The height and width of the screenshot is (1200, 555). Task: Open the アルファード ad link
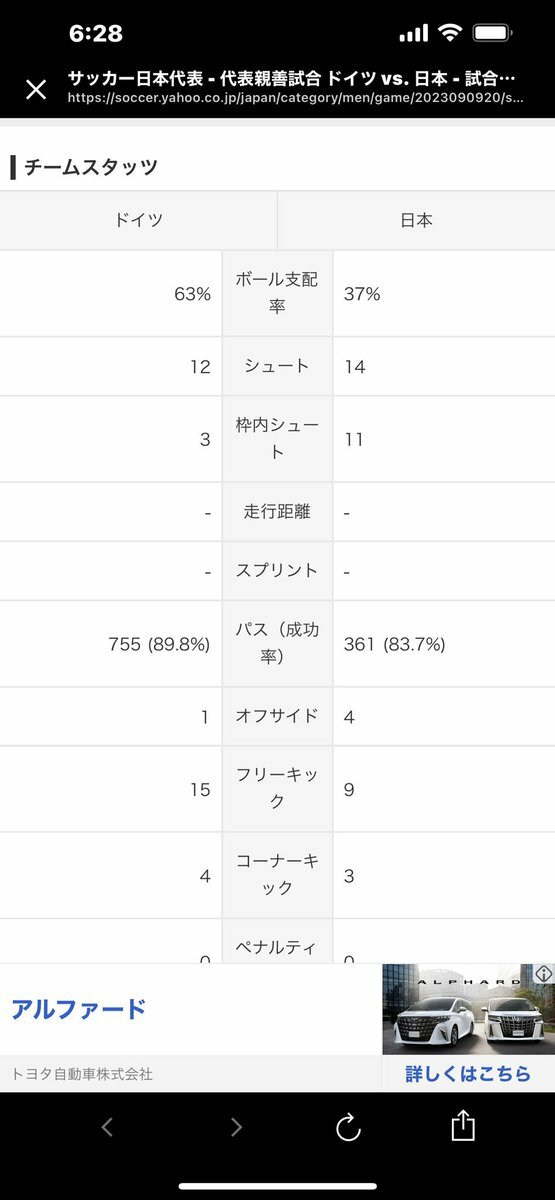pos(79,1009)
